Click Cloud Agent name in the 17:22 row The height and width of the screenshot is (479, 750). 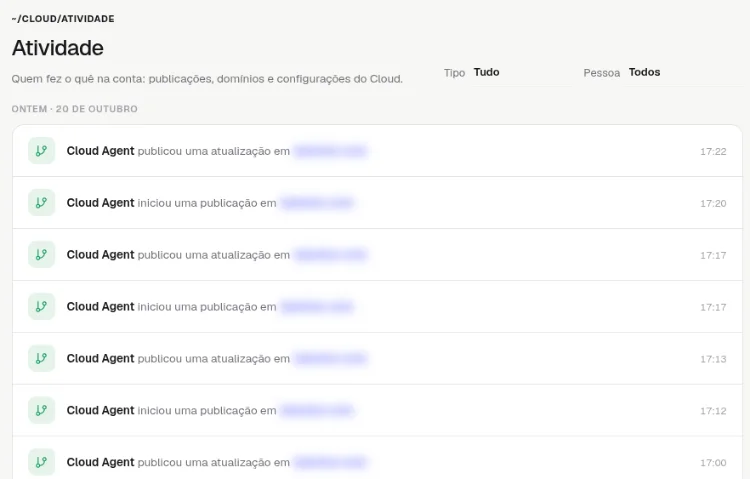[100, 151]
